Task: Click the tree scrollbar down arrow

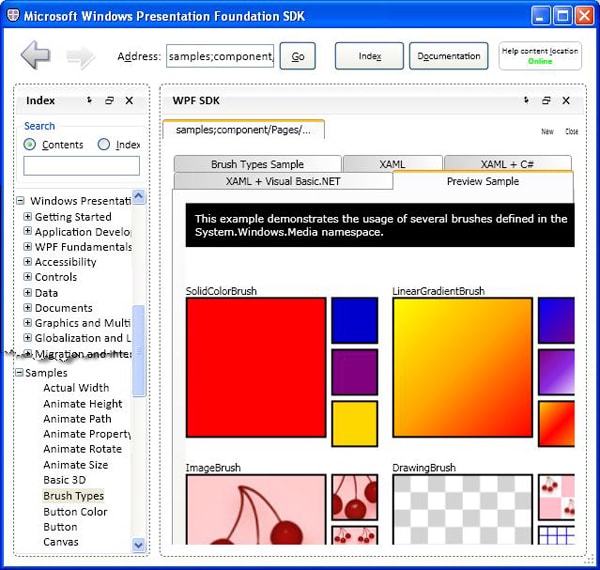Action: tap(139, 545)
